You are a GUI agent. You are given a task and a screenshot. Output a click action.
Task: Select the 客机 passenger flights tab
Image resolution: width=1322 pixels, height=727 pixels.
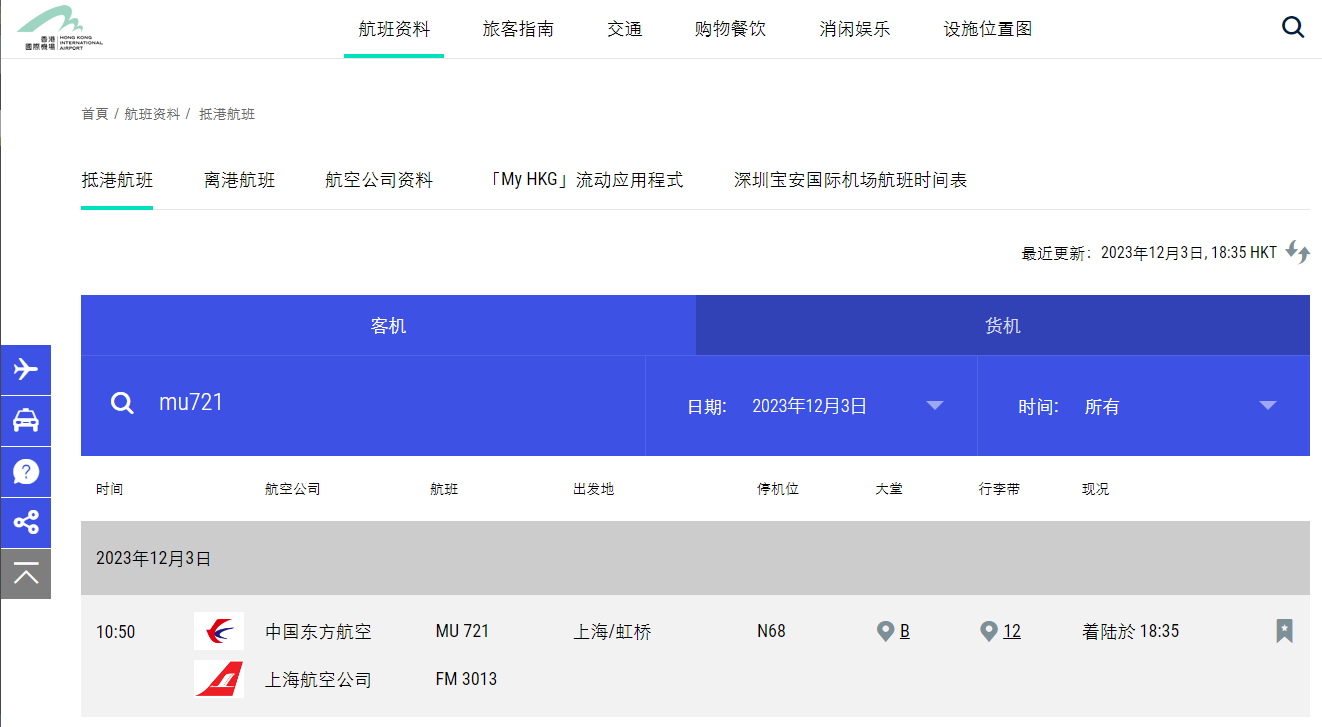(x=388, y=326)
